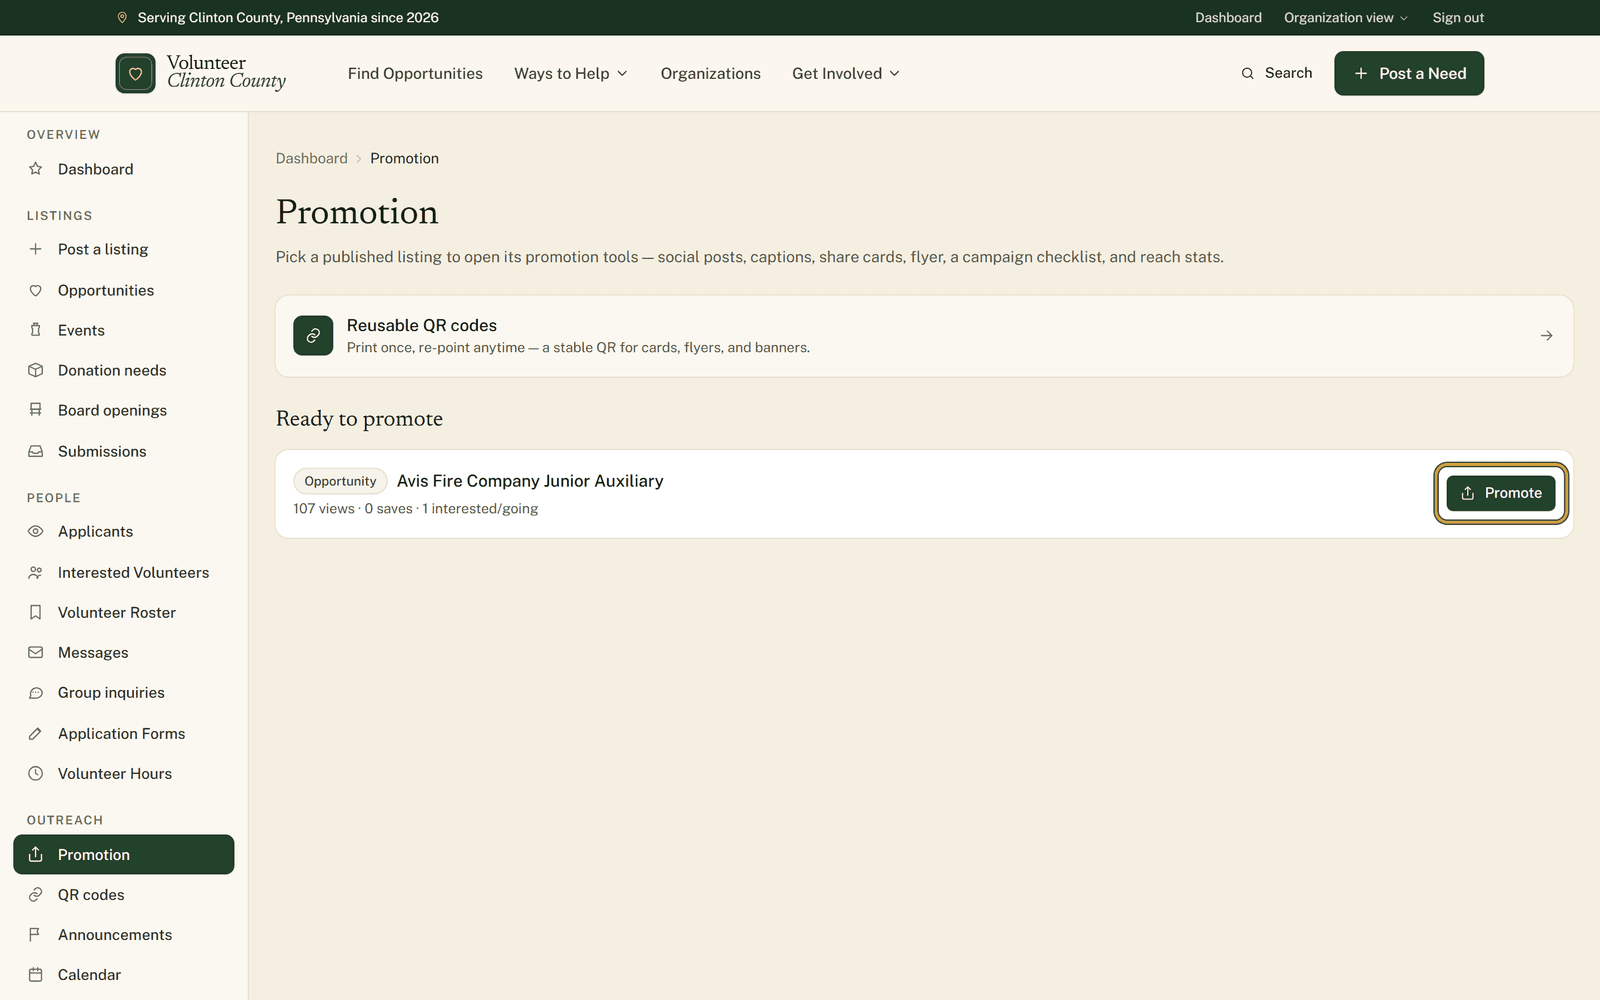Click the 'Ready to promote' heading
Image resolution: width=1600 pixels, height=1000 pixels.
359,419
